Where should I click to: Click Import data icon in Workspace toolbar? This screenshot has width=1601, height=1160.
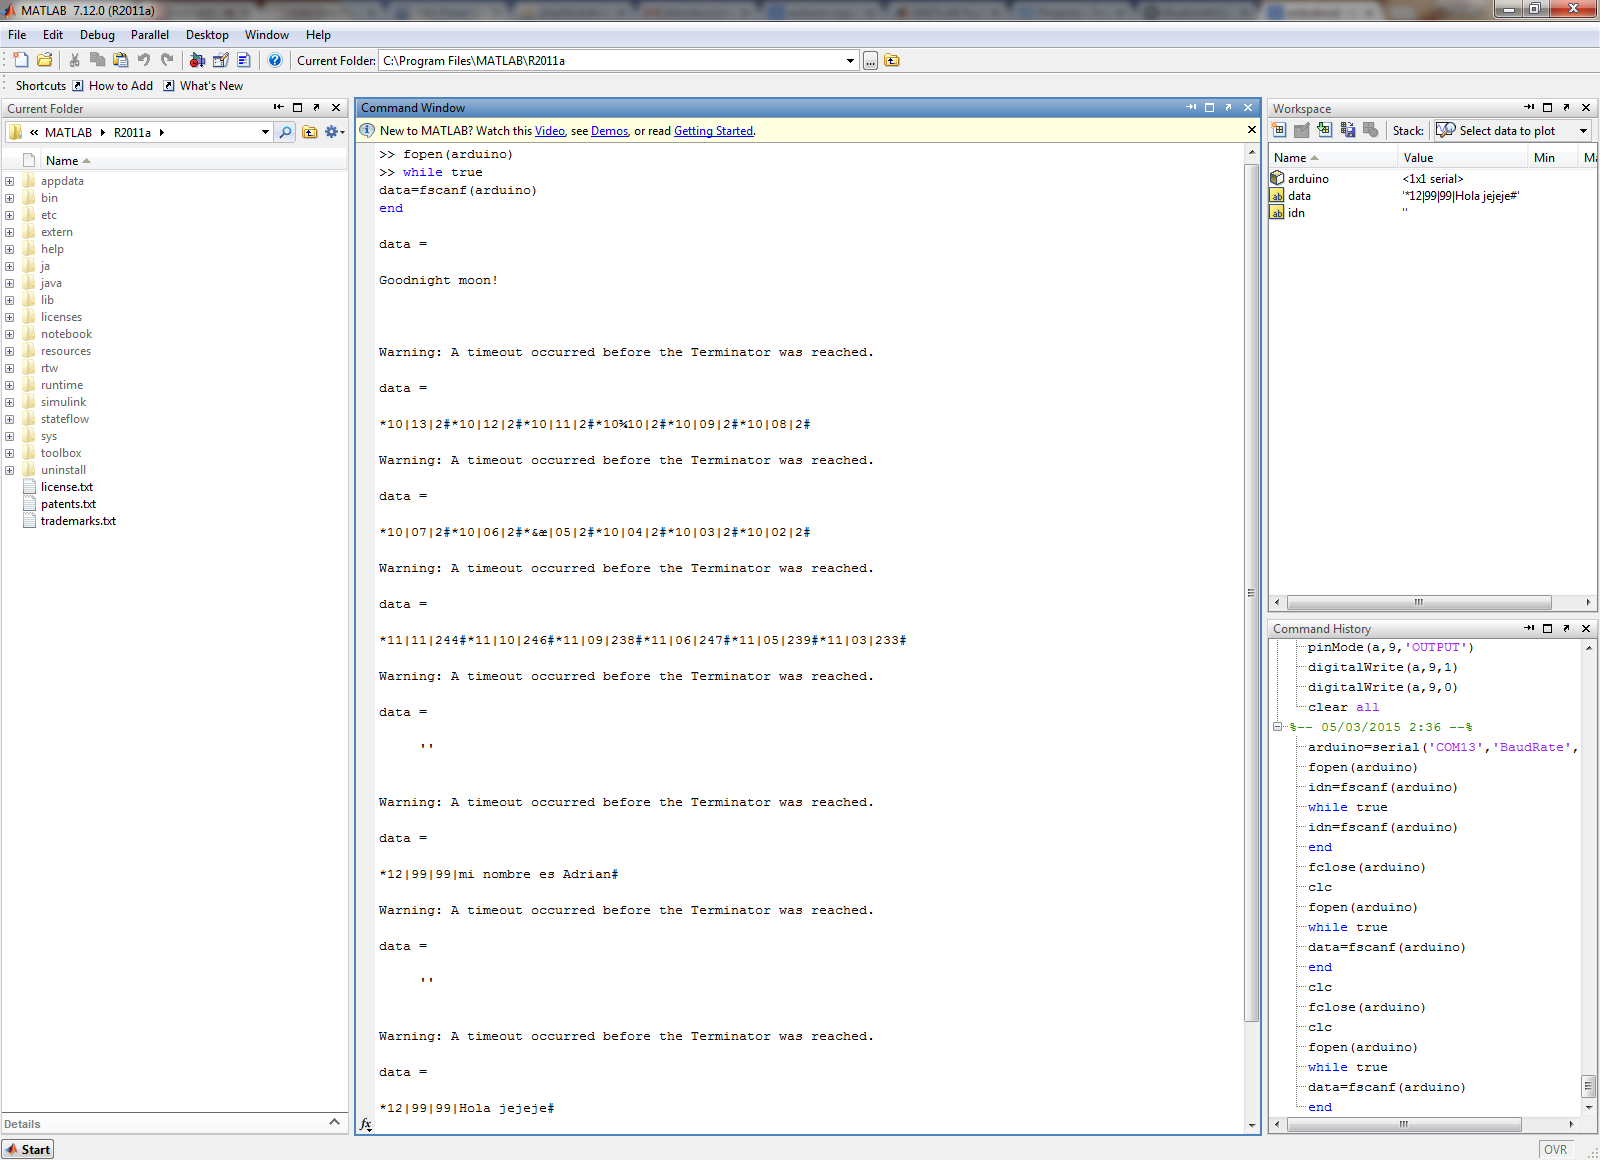[x=1325, y=130]
